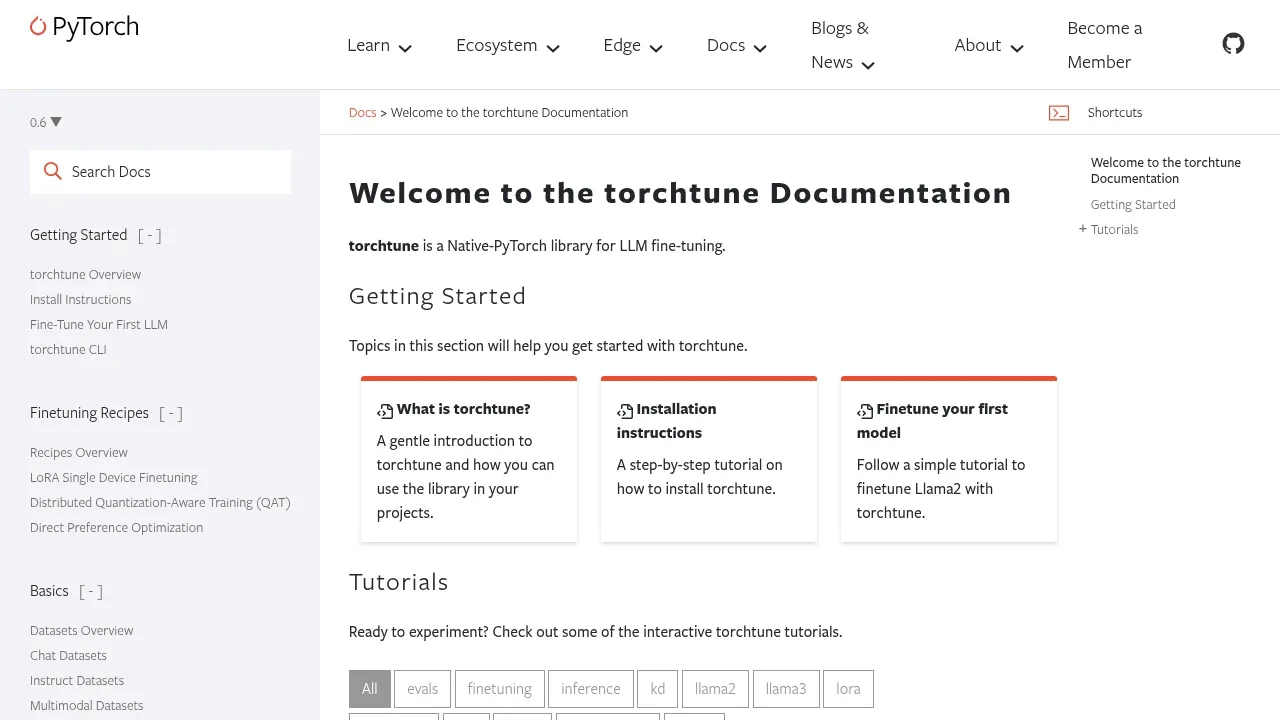Select the All tutorial filter tag
This screenshot has width=1280, height=720.
click(370, 688)
